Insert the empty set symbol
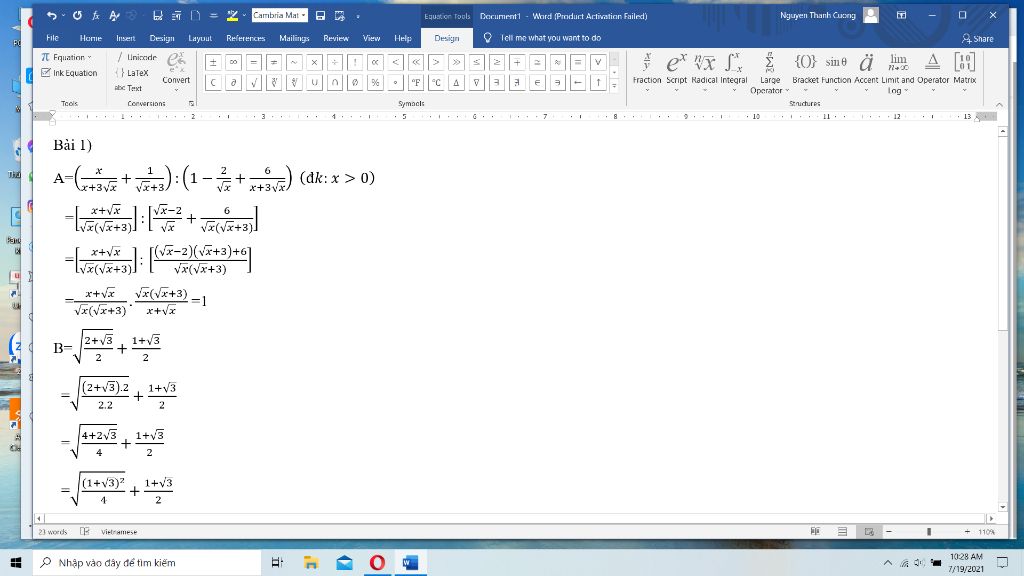1024x576 pixels. point(355,82)
